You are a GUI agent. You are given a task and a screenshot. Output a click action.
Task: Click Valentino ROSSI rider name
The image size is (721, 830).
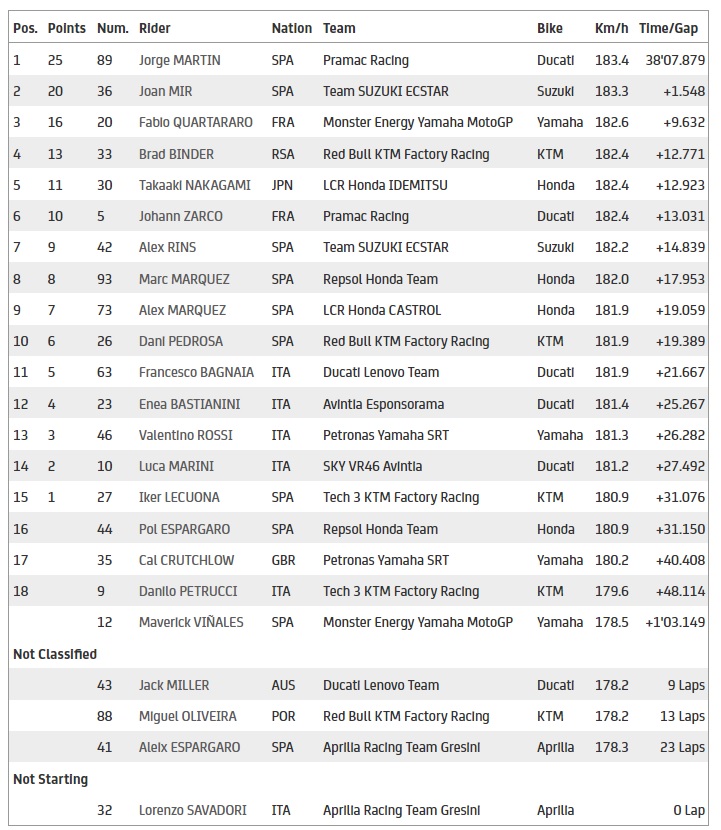click(x=185, y=435)
